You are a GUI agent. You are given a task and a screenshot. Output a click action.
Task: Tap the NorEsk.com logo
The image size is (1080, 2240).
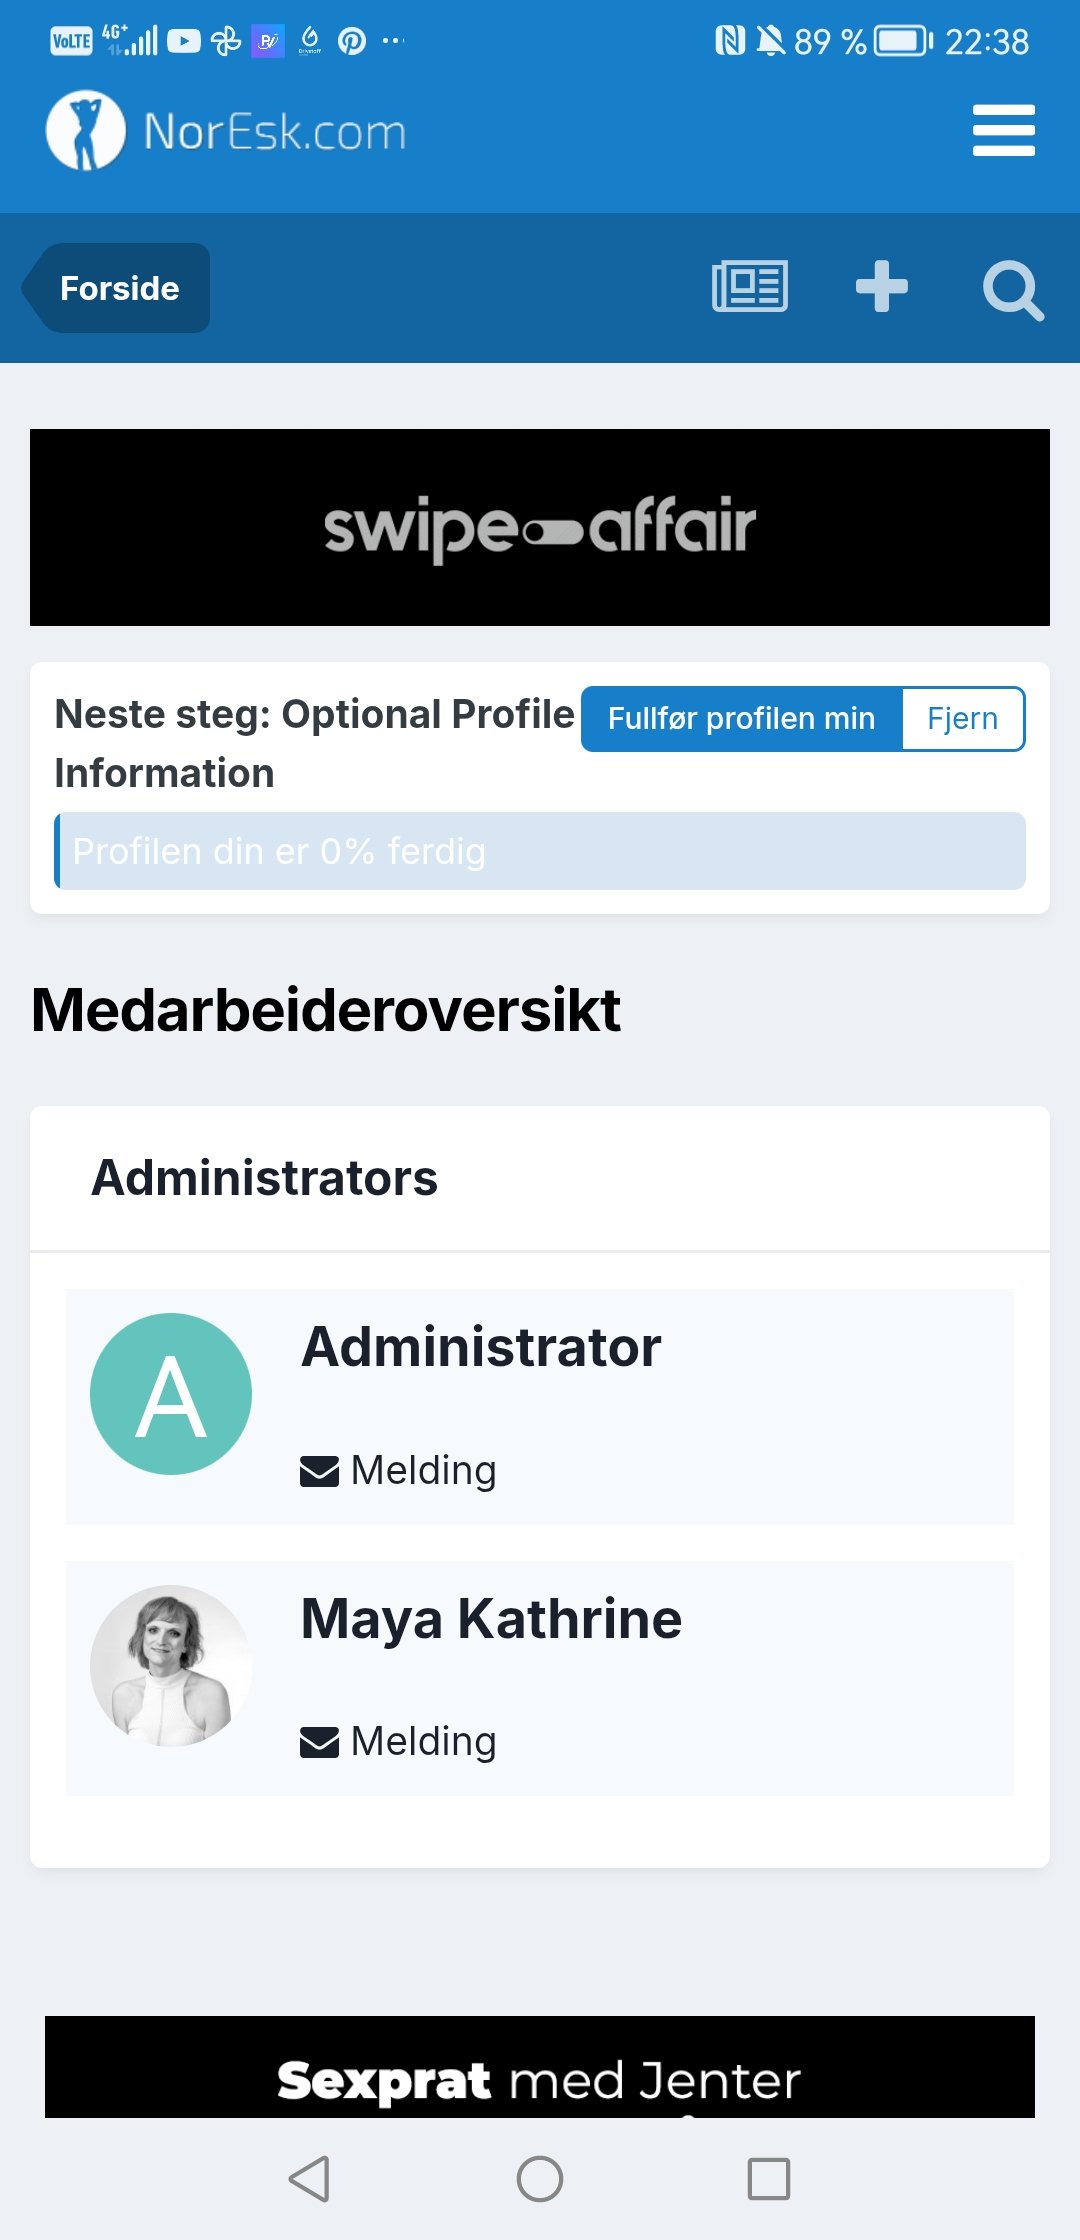[227, 131]
